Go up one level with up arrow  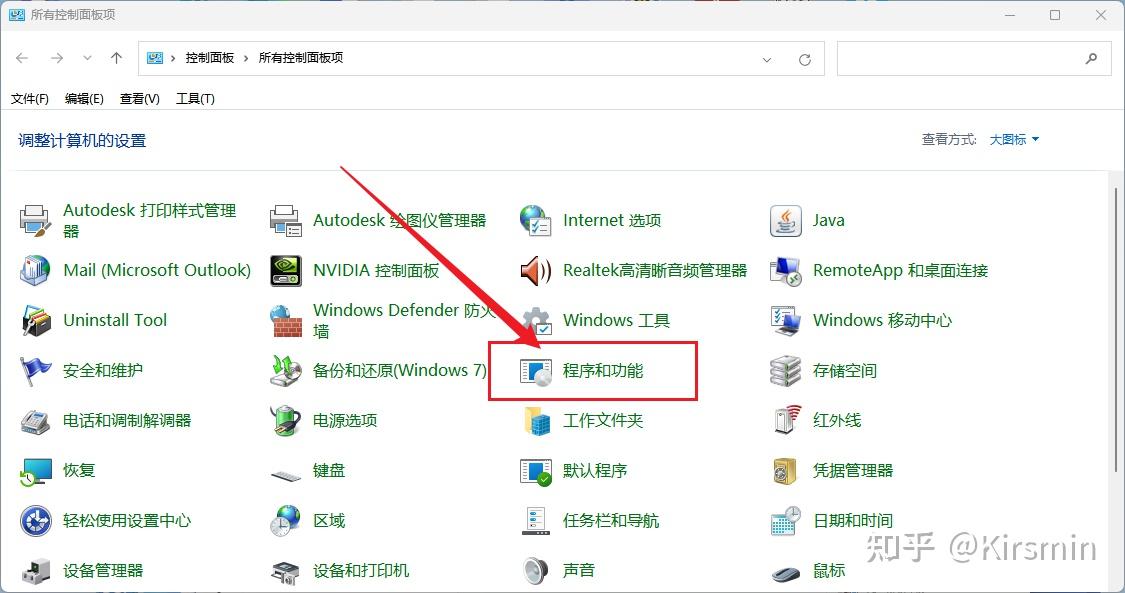click(116, 58)
